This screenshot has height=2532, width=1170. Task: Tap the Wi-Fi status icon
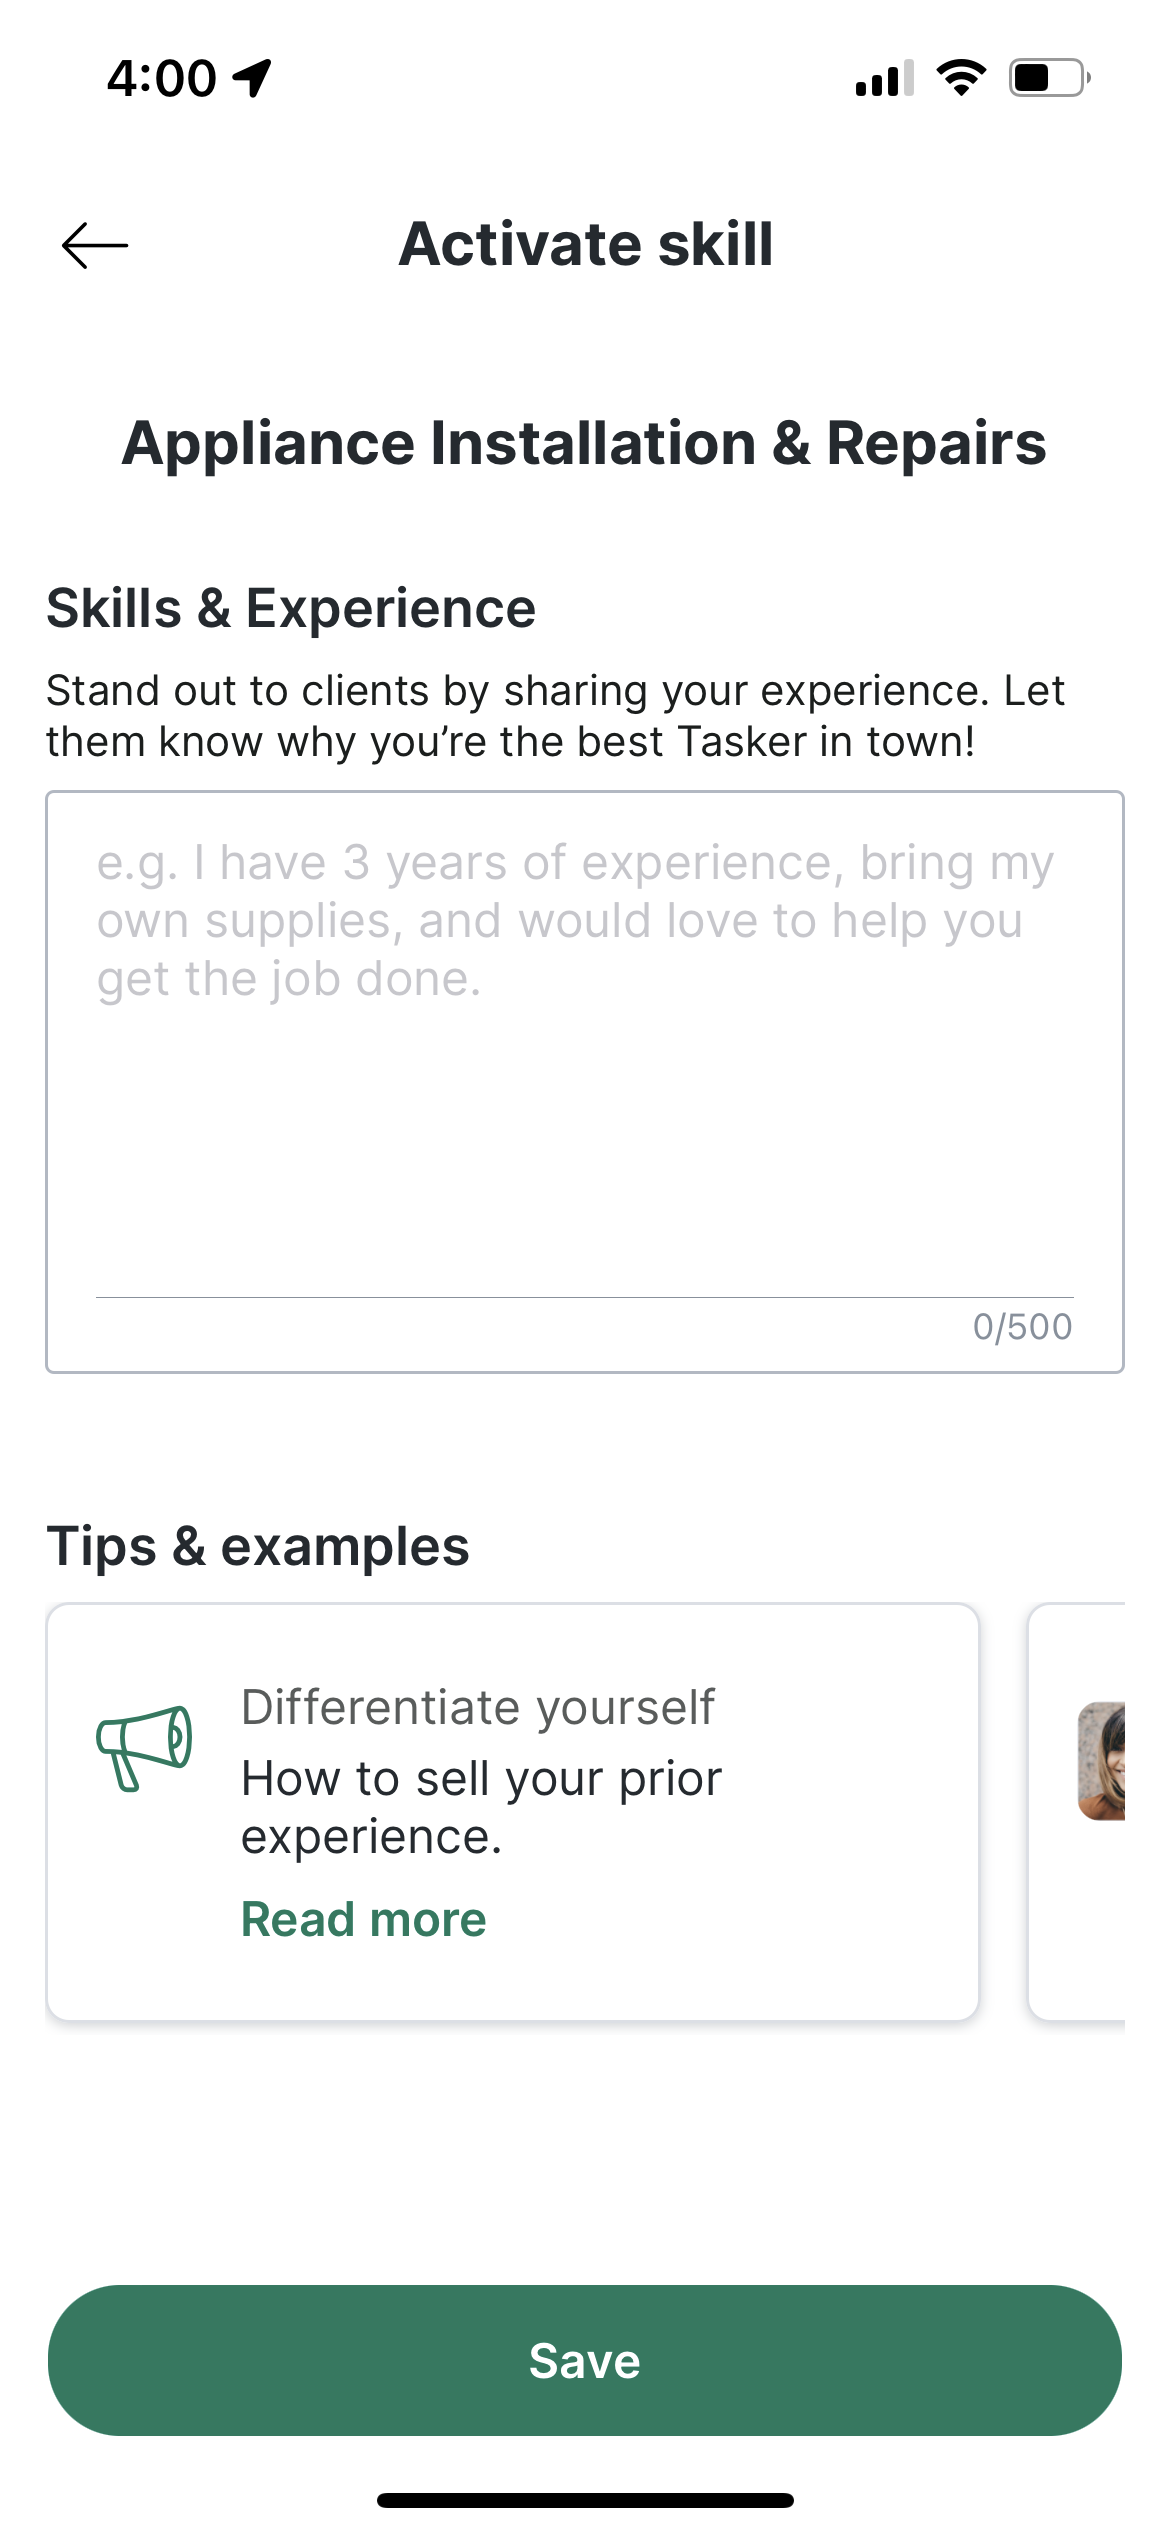pyautogui.click(x=961, y=77)
